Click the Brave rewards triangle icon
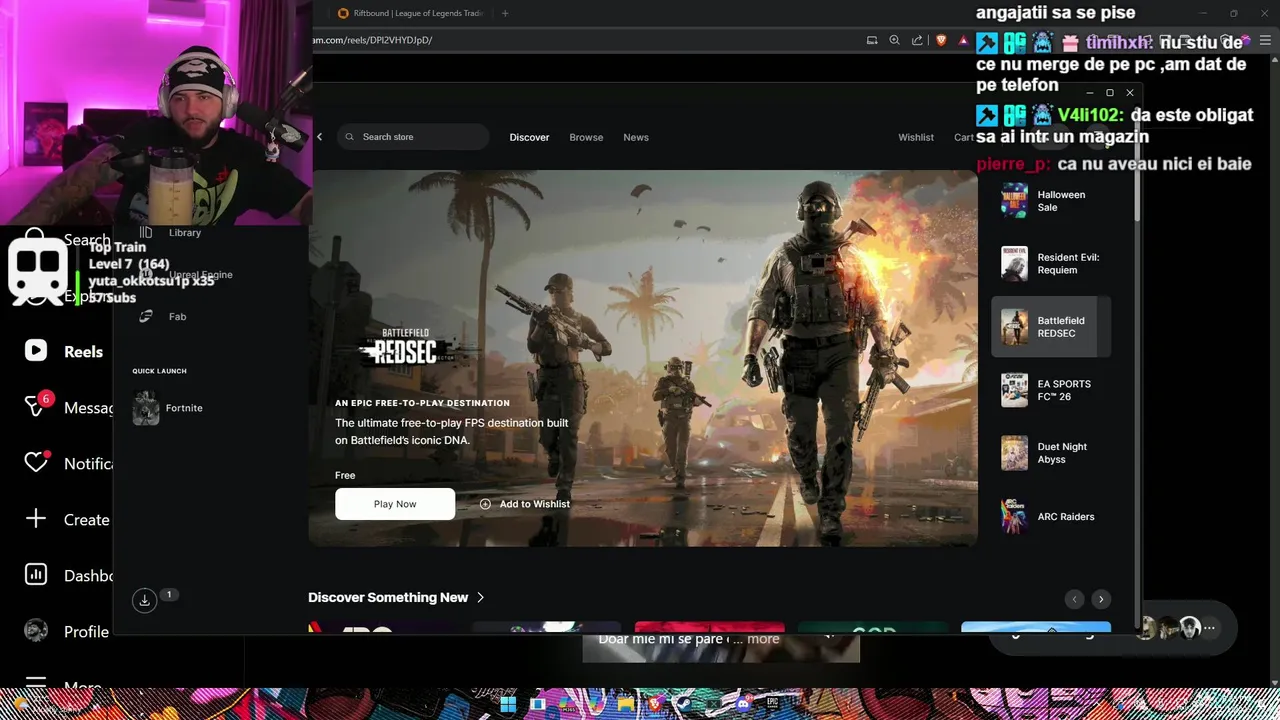This screenshot has width=1280, height=720. coord(964,40)
